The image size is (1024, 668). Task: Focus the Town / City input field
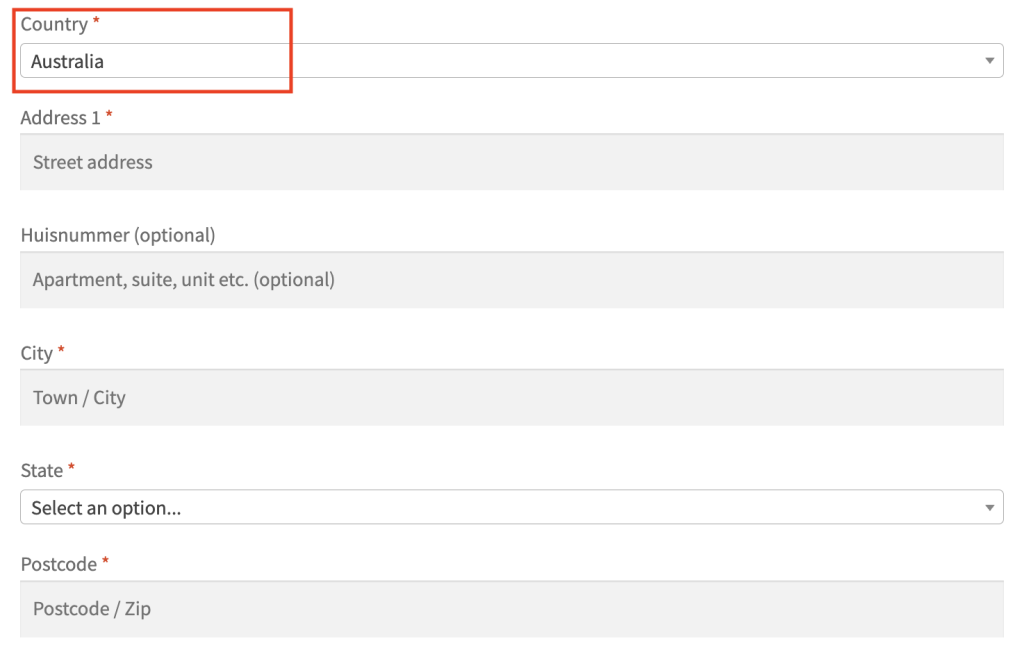[x=511, y=398]
